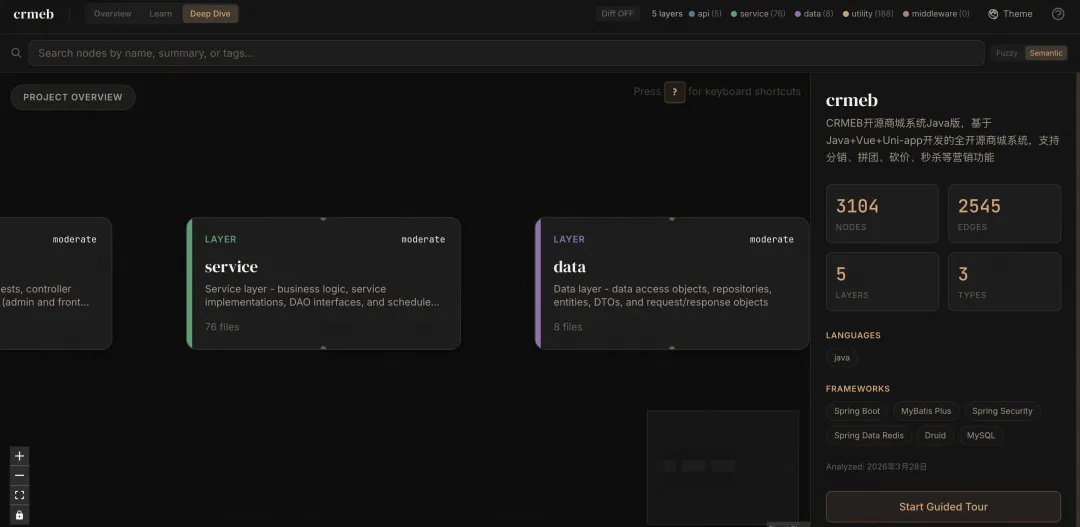Click the crmeb title in side panel

coord(851,101)
